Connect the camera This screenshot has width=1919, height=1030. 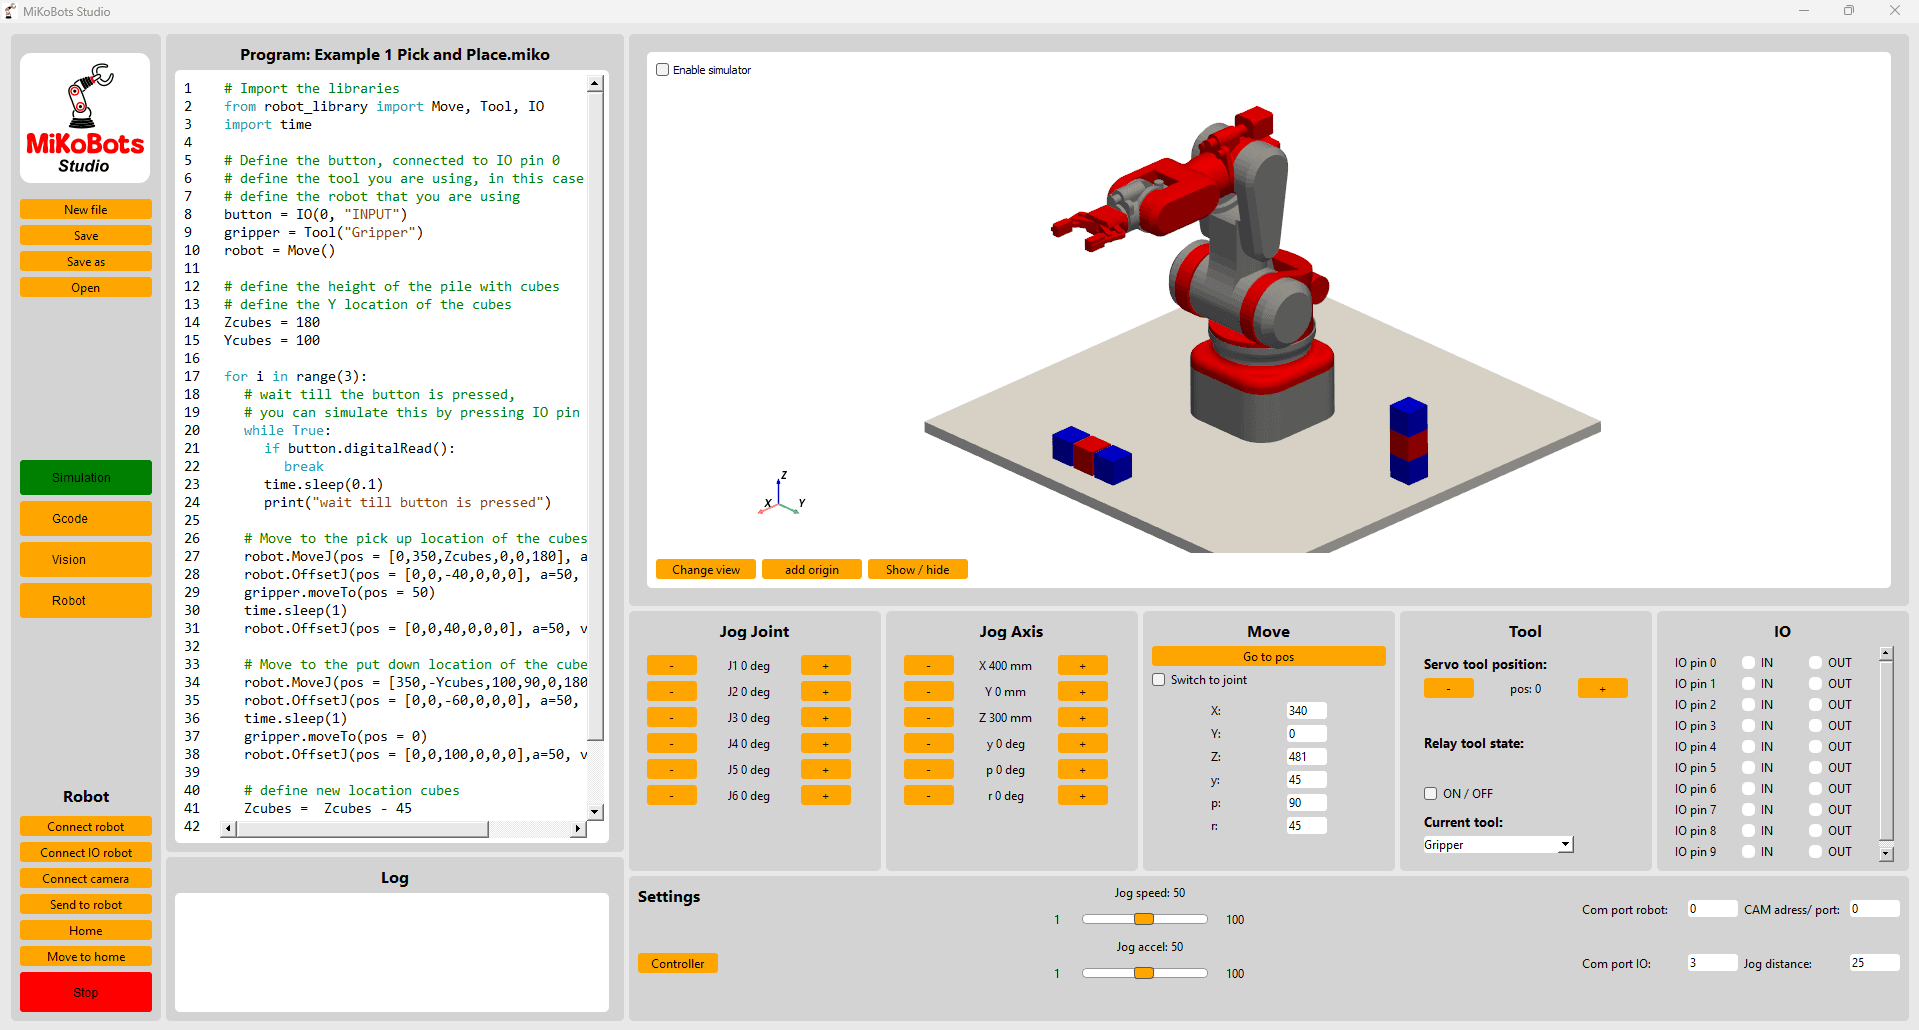tap(85, 878)
